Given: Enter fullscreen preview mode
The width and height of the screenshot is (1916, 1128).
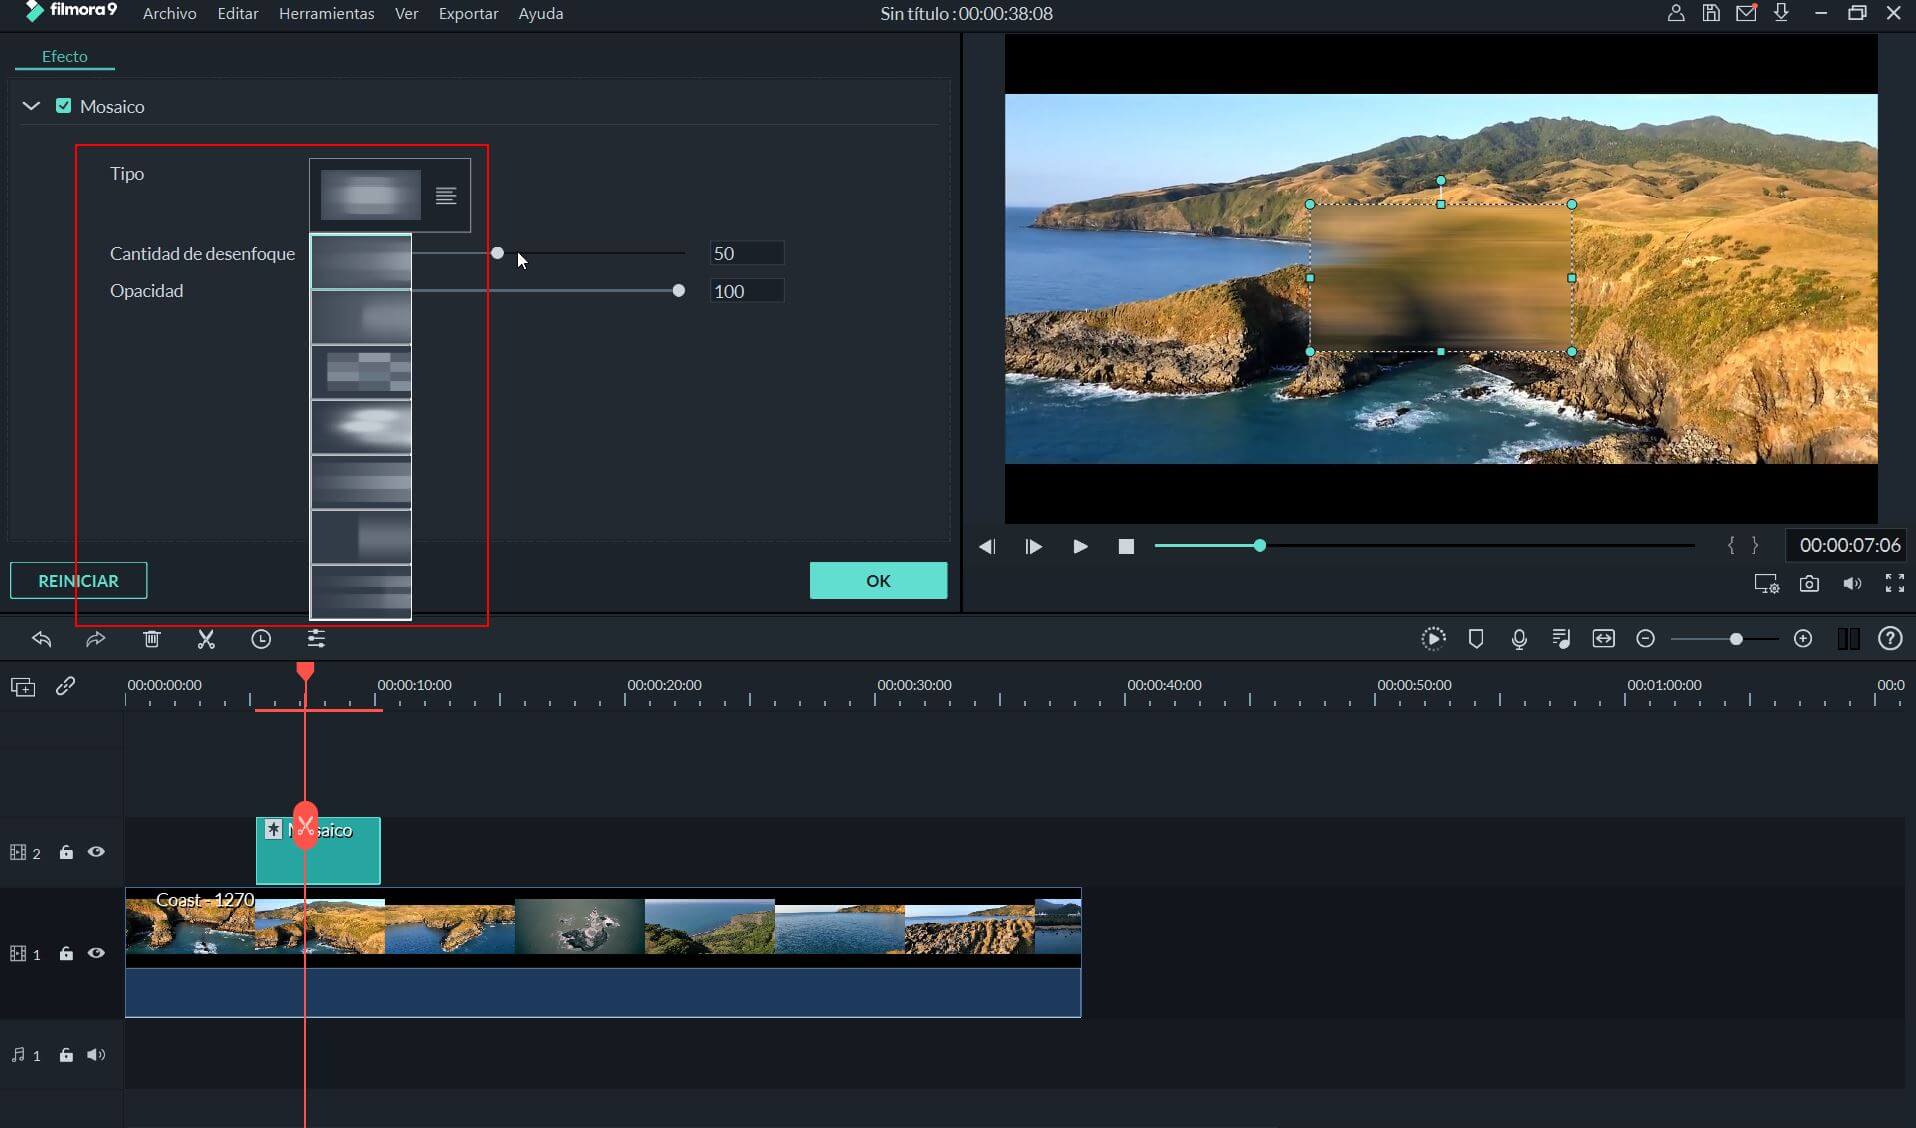Looking at the screenshot, I should (x=1894, y=584).
